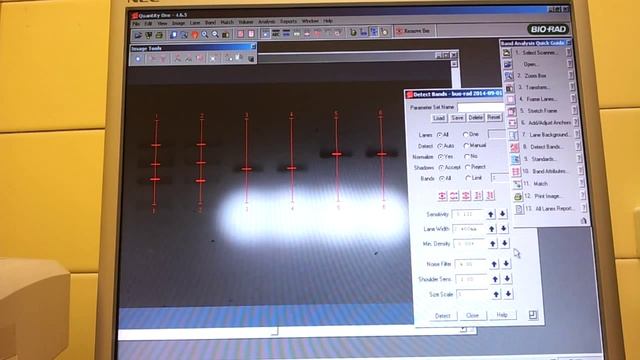The height and width of the screenshot is (360, 640).
Task: Increase Shoulder Sens. with the up arrow
Action: tap(495, 279)
